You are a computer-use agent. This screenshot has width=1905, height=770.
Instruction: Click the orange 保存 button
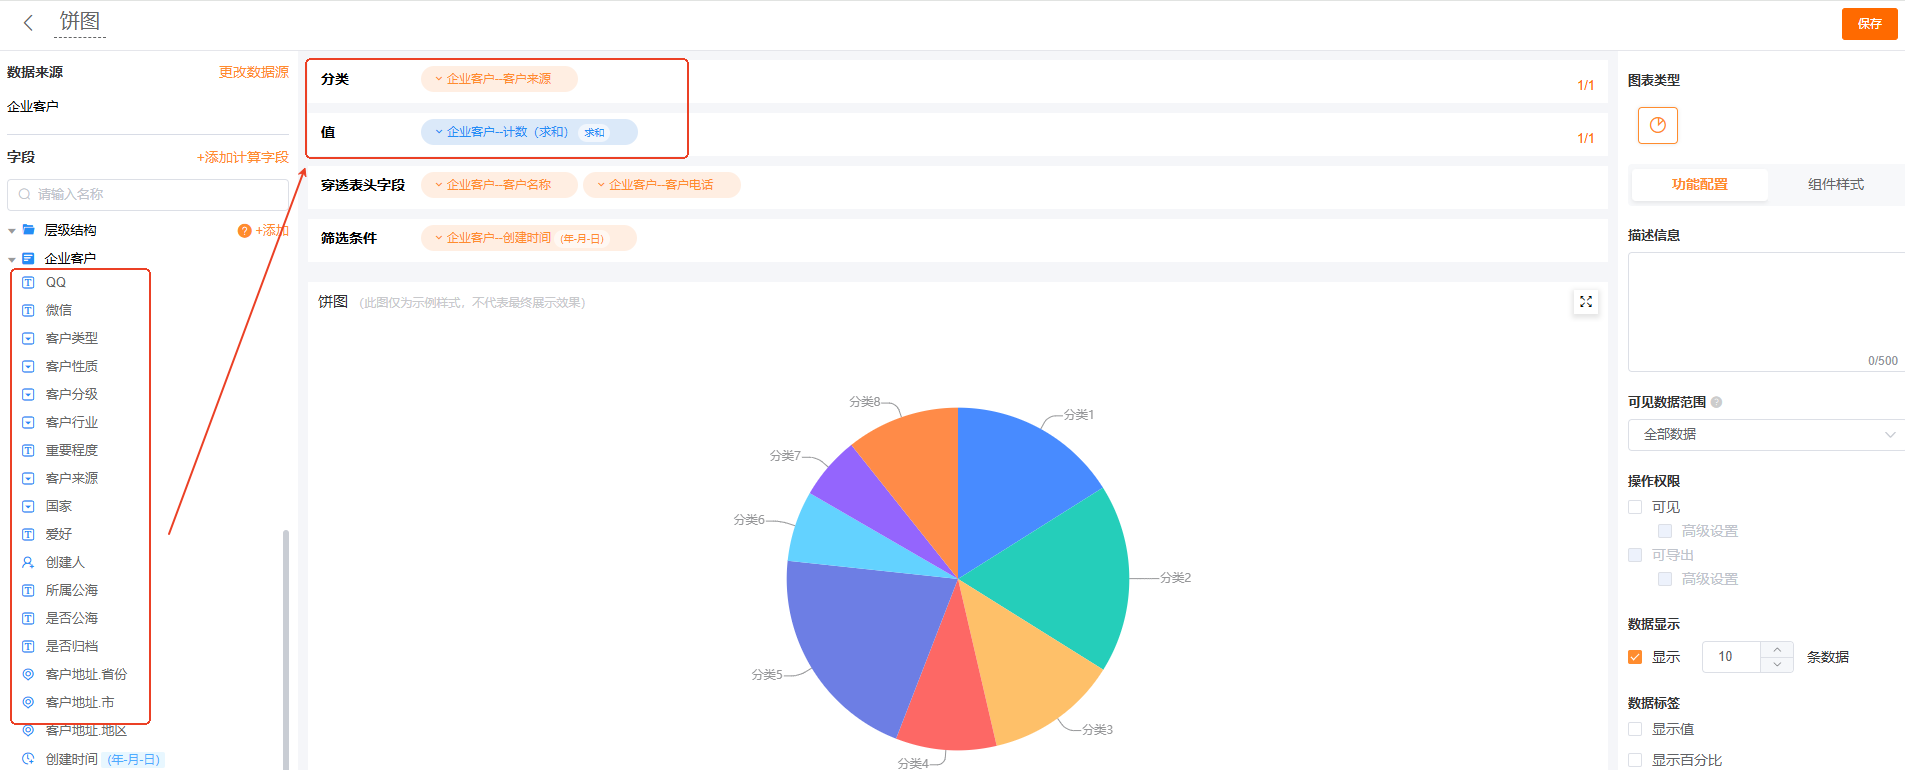pyautogui.click(x=1868, y=23)
